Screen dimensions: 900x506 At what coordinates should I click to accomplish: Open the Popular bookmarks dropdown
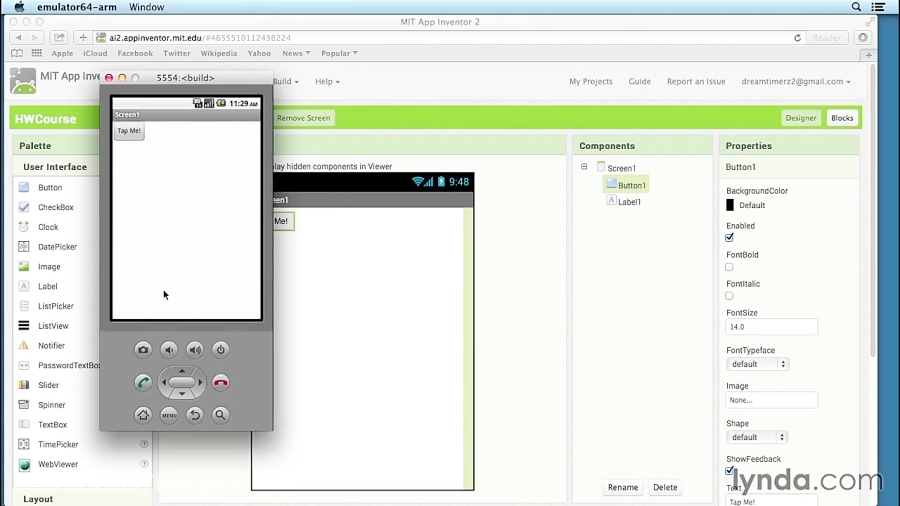[339, 53]
